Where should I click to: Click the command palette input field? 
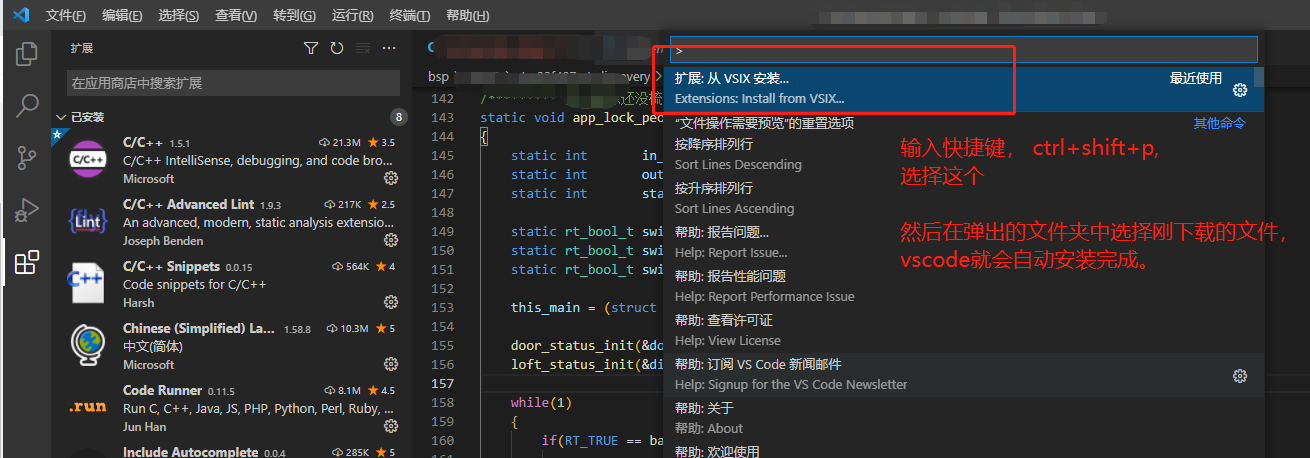963,49
